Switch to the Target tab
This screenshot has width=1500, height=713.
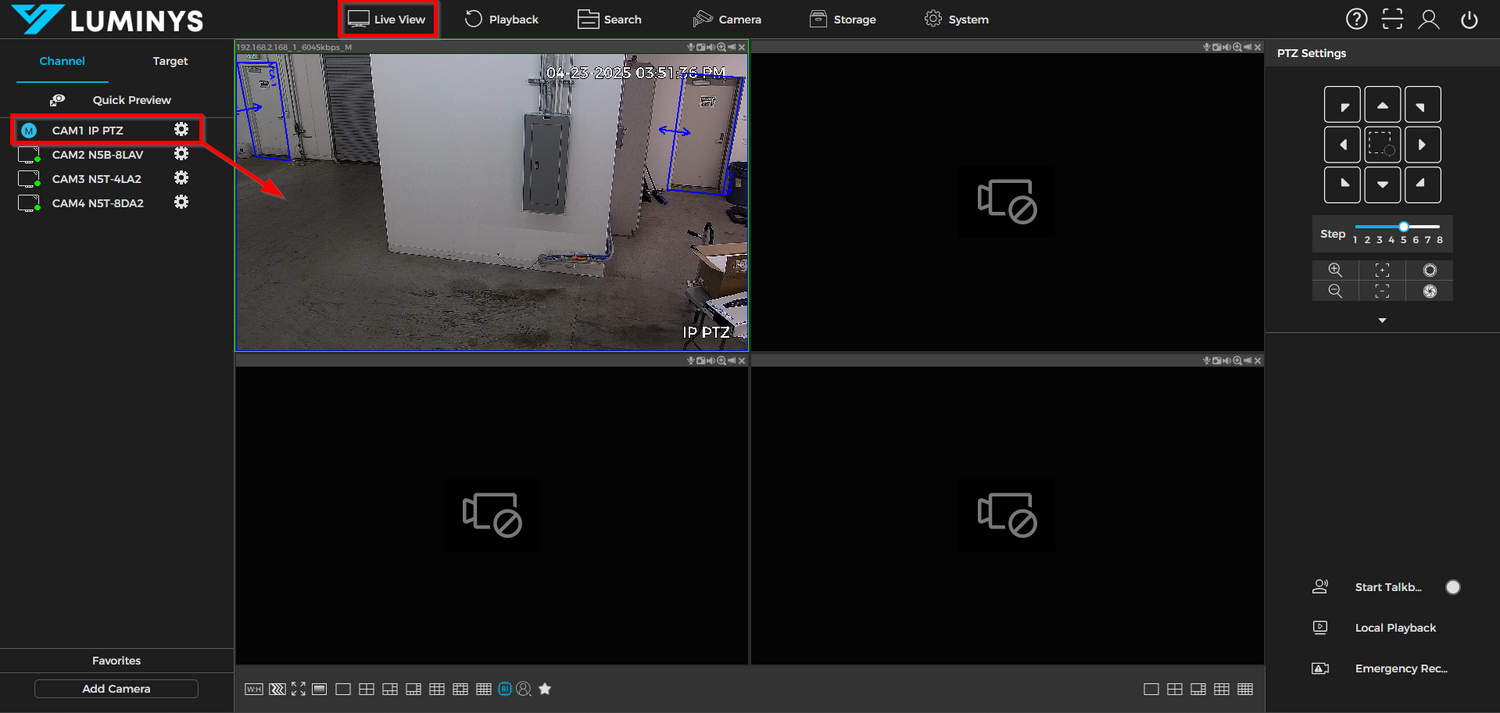[x=169, y=61]
